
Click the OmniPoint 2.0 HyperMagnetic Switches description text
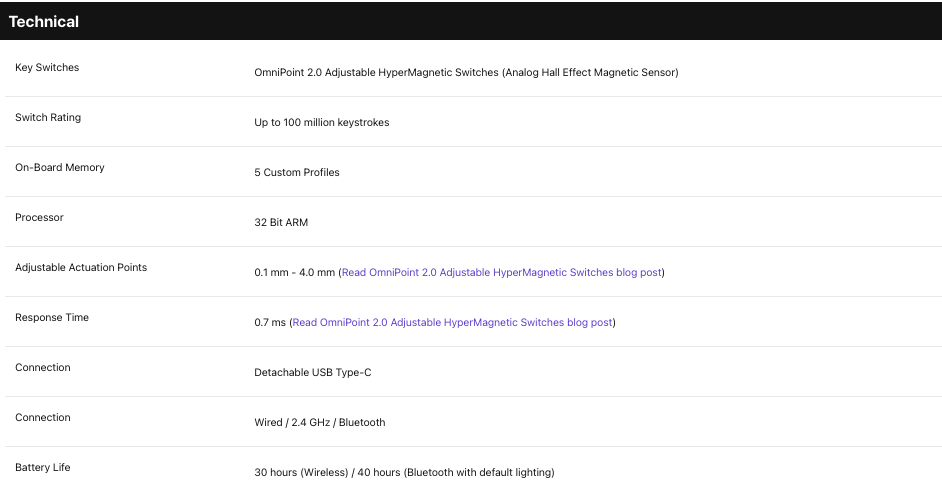(x=466, y=73)
